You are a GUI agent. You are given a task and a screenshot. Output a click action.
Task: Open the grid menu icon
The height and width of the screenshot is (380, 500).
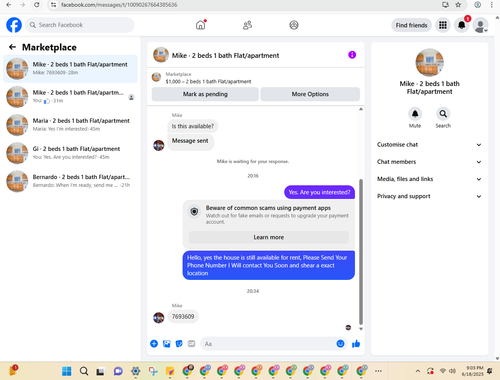click(x=443, y=25)
